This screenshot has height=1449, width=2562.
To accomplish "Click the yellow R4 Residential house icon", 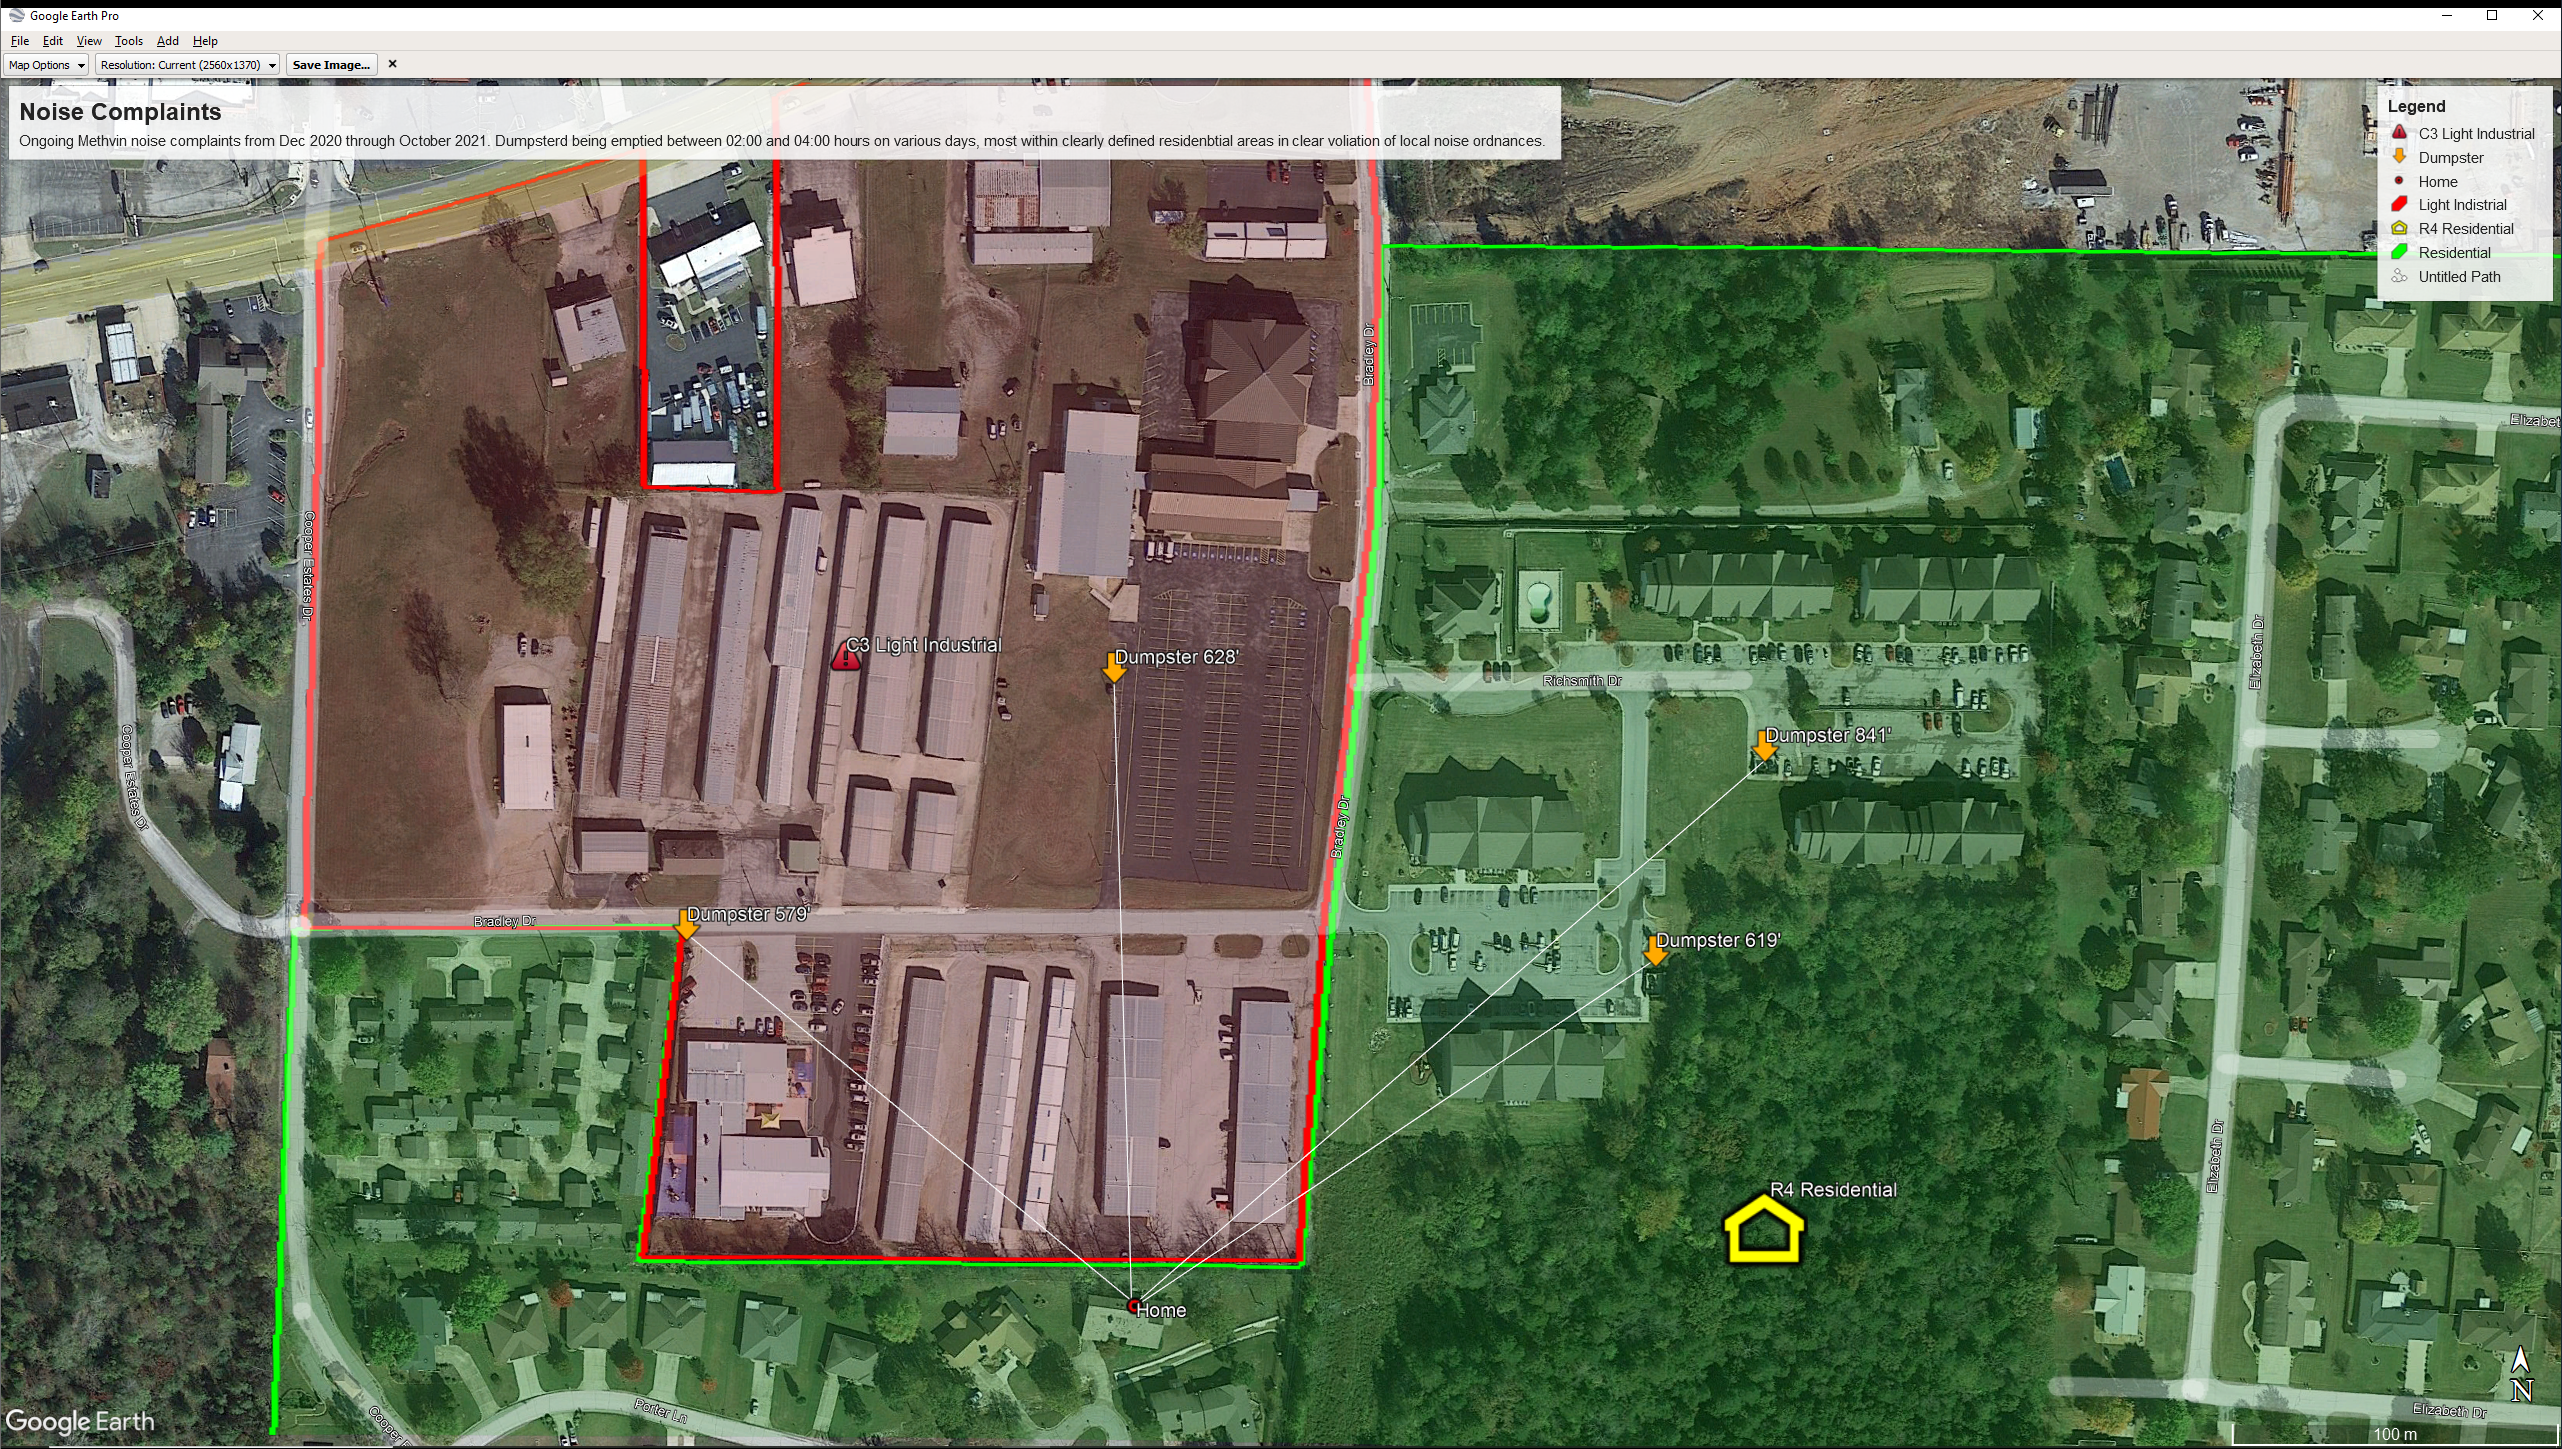I will pyautogui.click(x=1764, y=1230).
